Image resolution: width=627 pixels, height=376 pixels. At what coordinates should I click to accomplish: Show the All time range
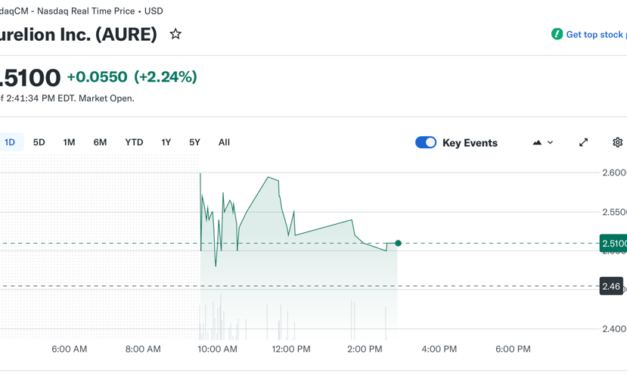(224, 142)
